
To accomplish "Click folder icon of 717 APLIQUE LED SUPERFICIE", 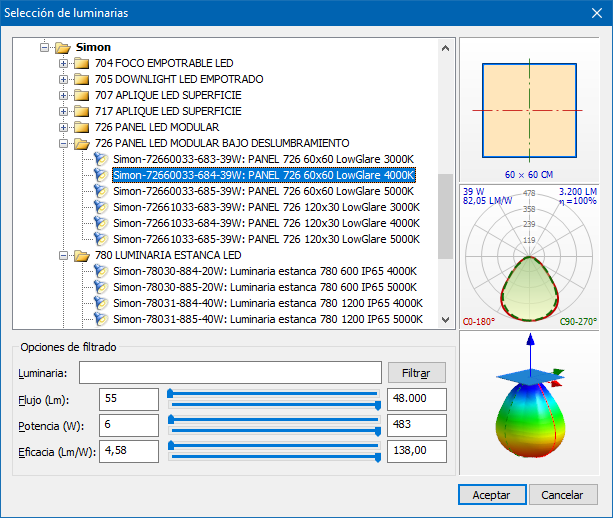I will click(81, 111).
